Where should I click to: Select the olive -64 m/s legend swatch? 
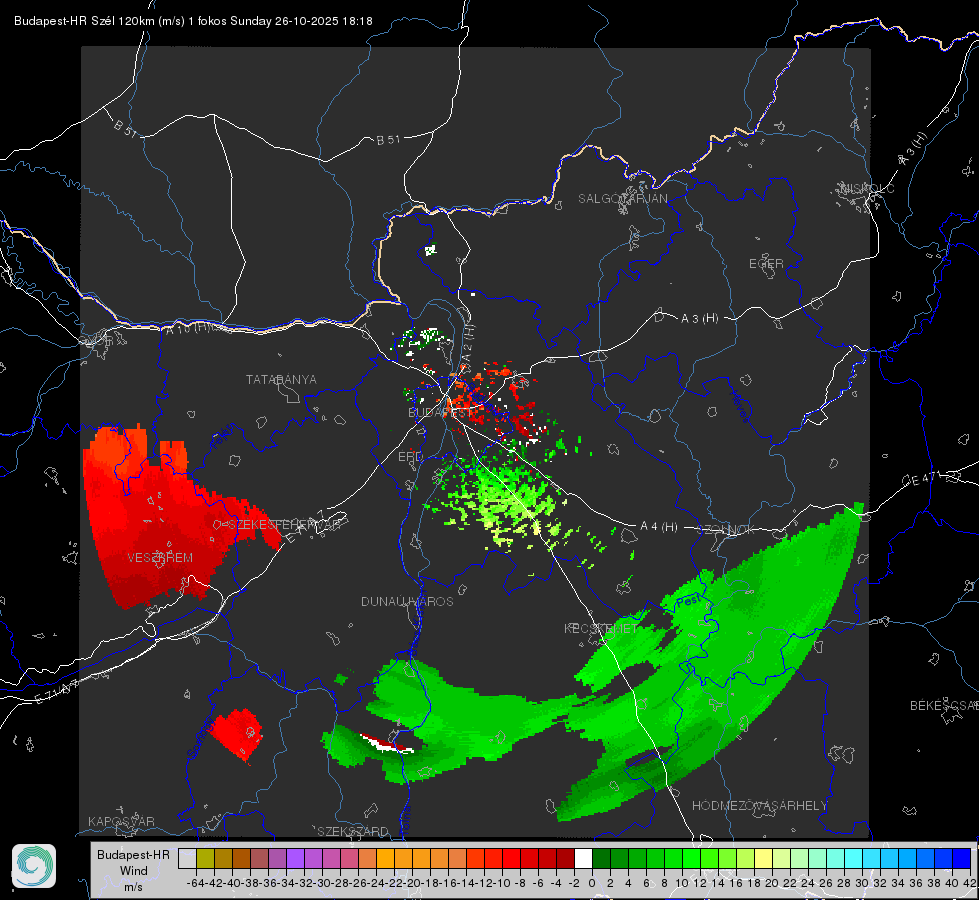point(205,859)
